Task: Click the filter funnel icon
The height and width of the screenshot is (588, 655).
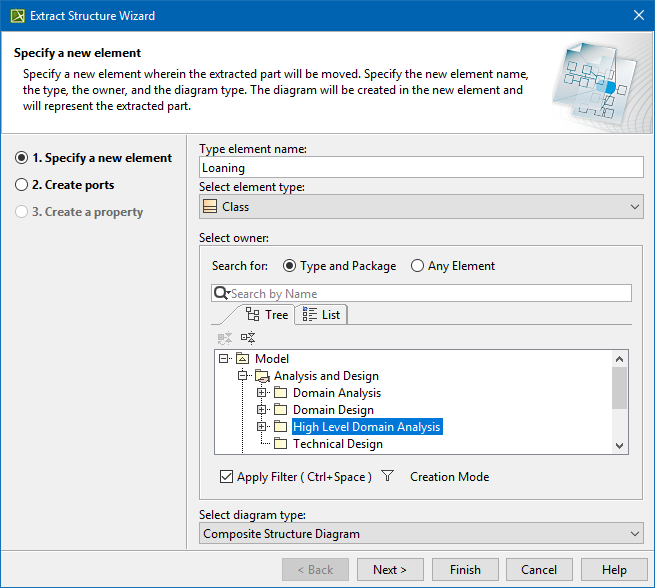Action: pyautogui.click(x=388, y=477)
